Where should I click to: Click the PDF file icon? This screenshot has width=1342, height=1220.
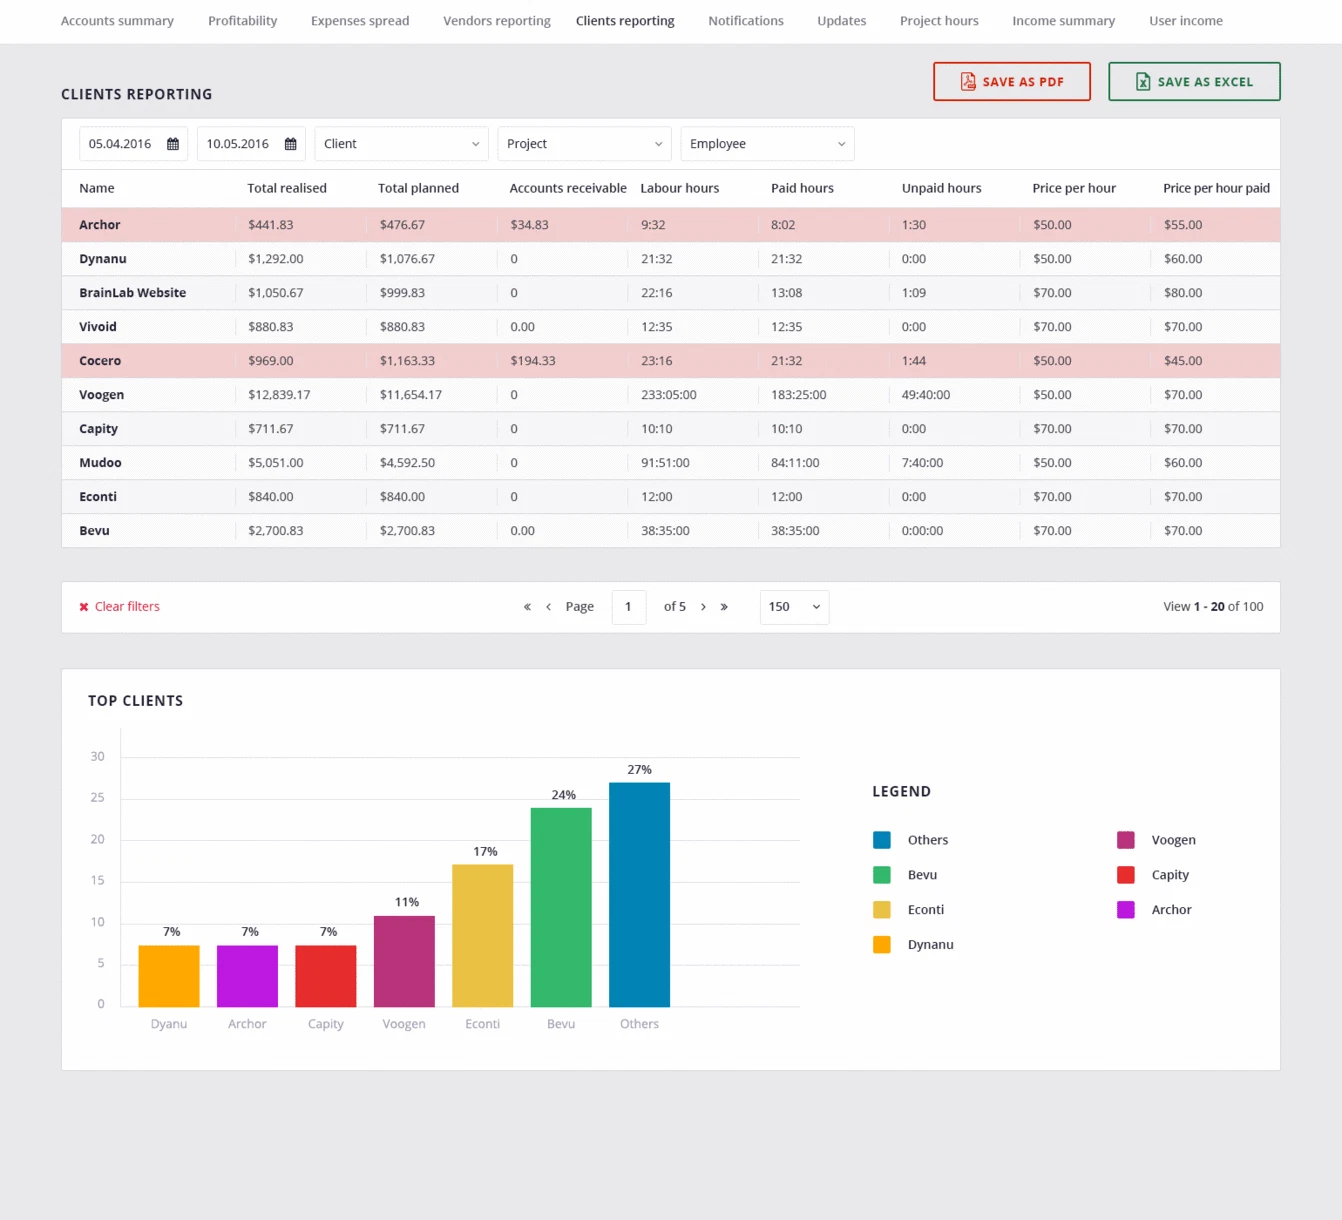[968, 82]
